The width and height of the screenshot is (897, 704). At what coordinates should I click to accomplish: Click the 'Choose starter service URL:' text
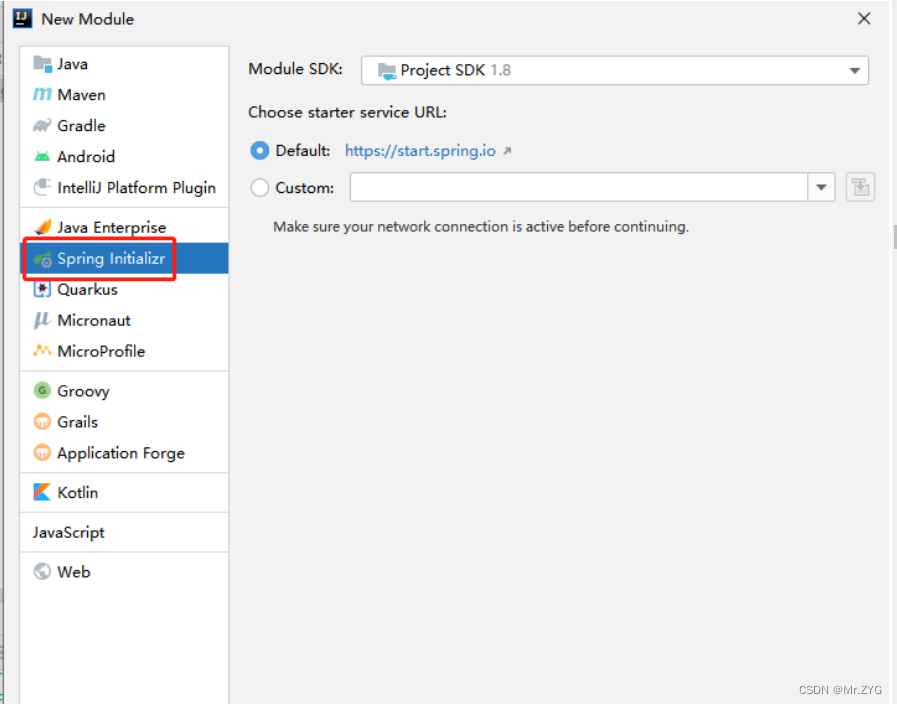[x=347, y=112]
